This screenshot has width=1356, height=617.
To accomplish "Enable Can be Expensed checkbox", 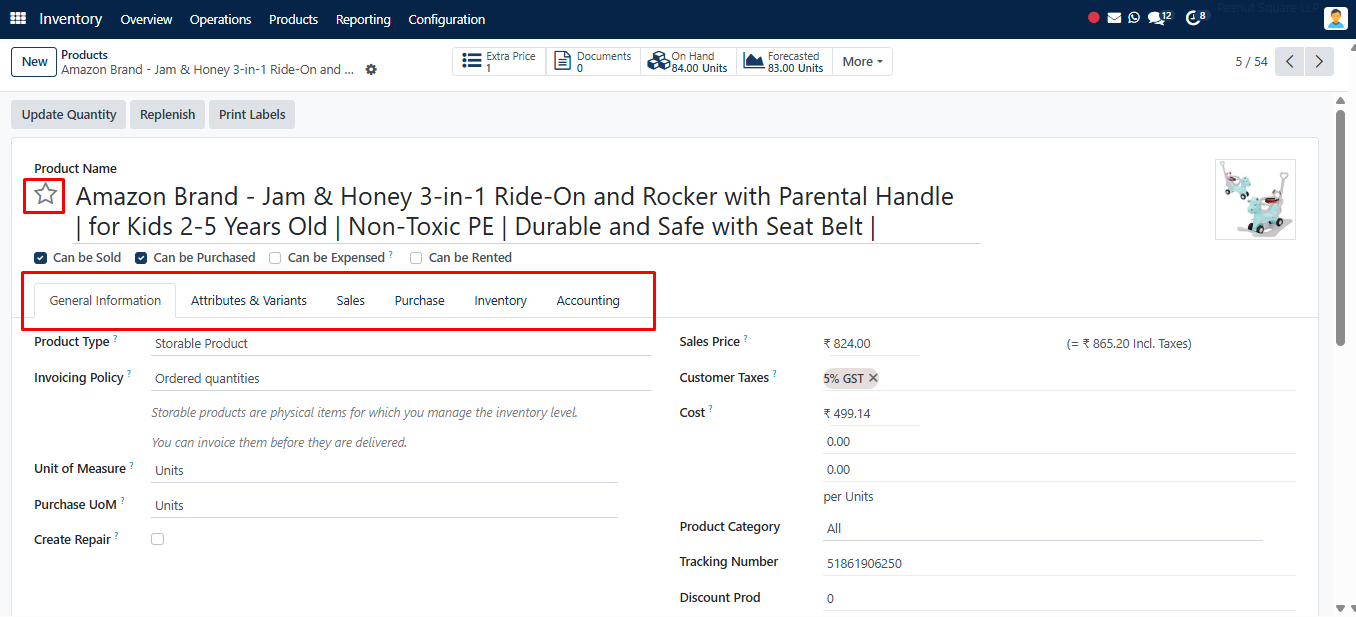I will tap(275, 258).
